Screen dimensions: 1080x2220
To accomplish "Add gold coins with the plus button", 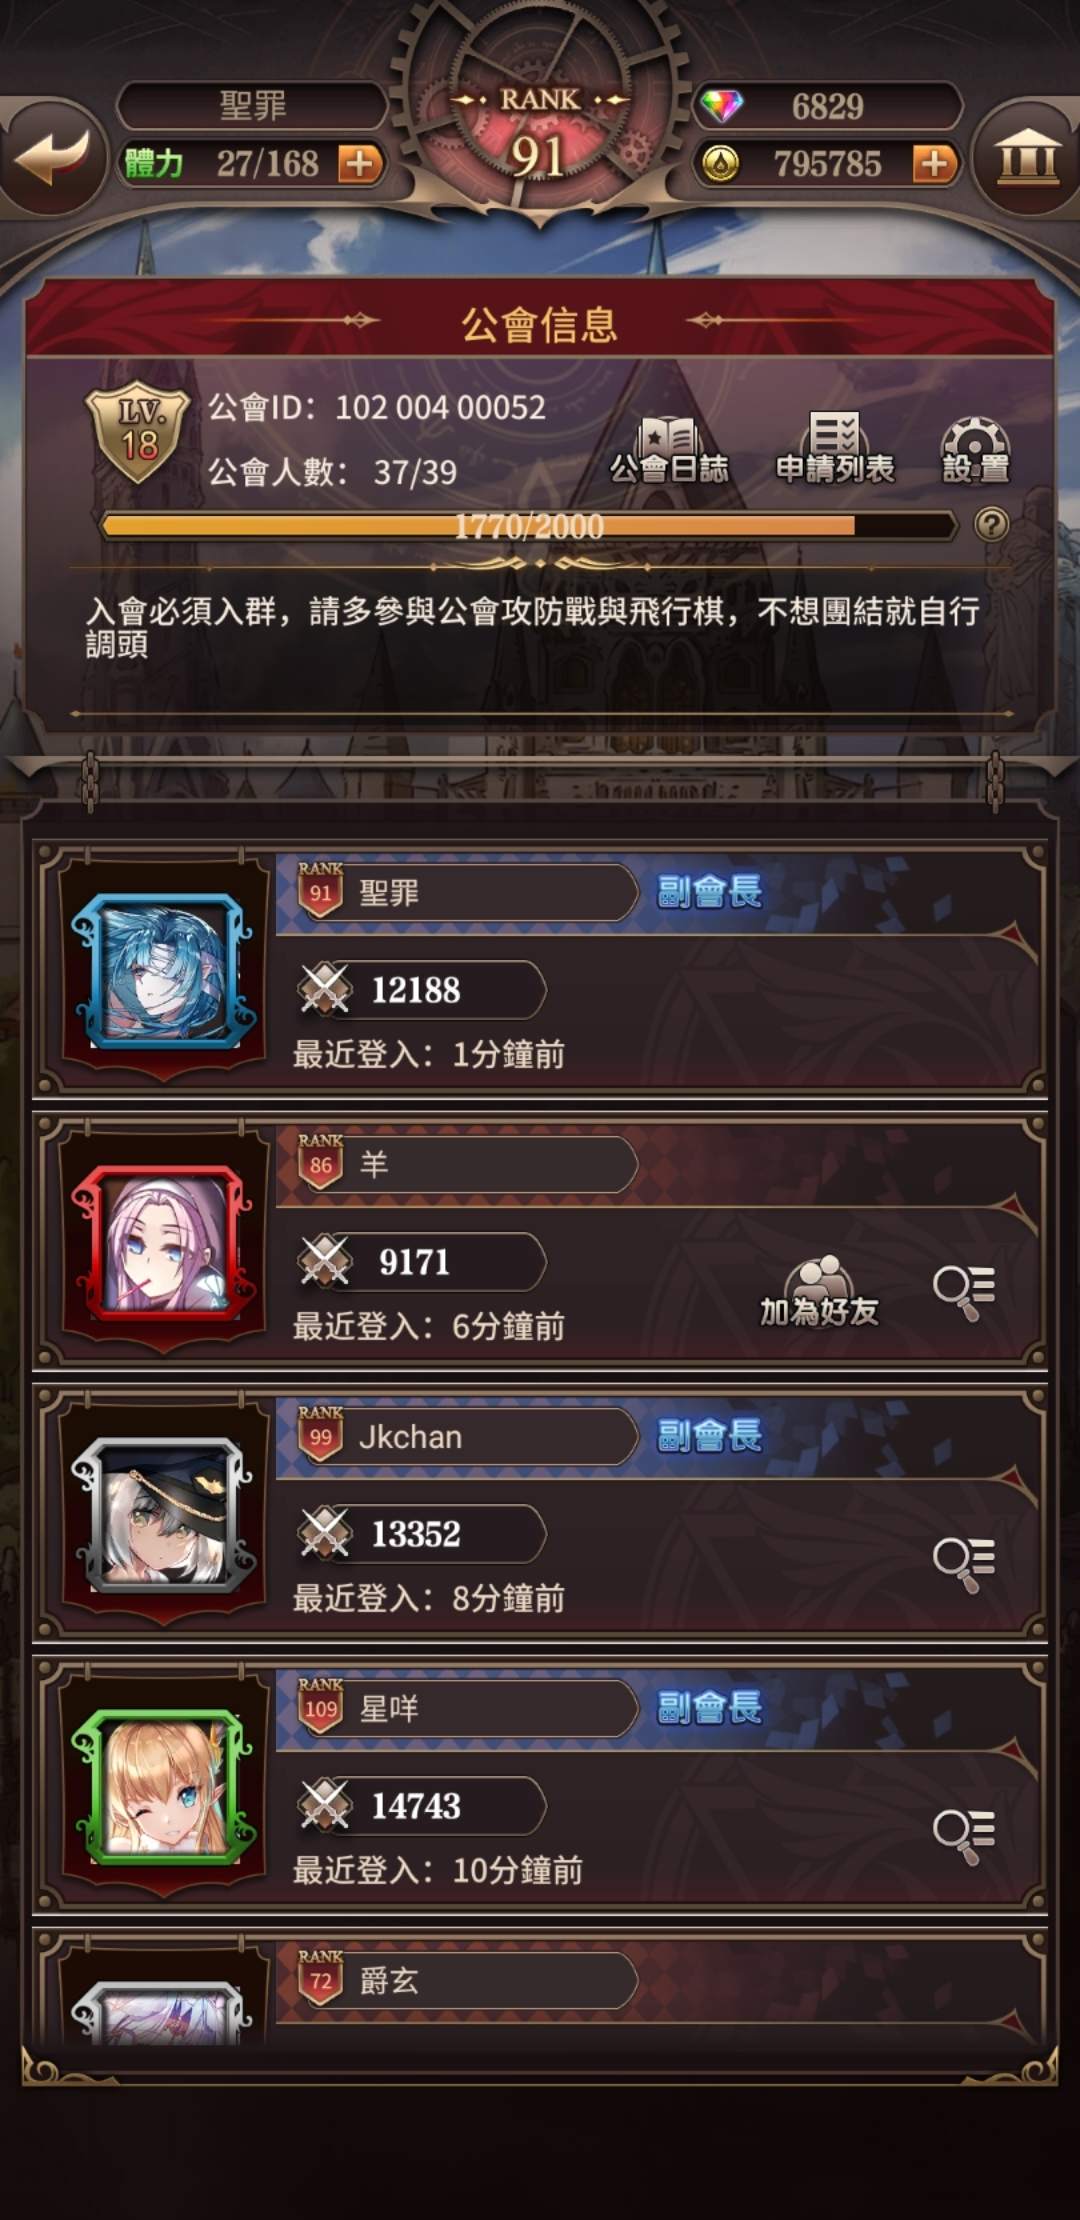I will pos(935,163).
